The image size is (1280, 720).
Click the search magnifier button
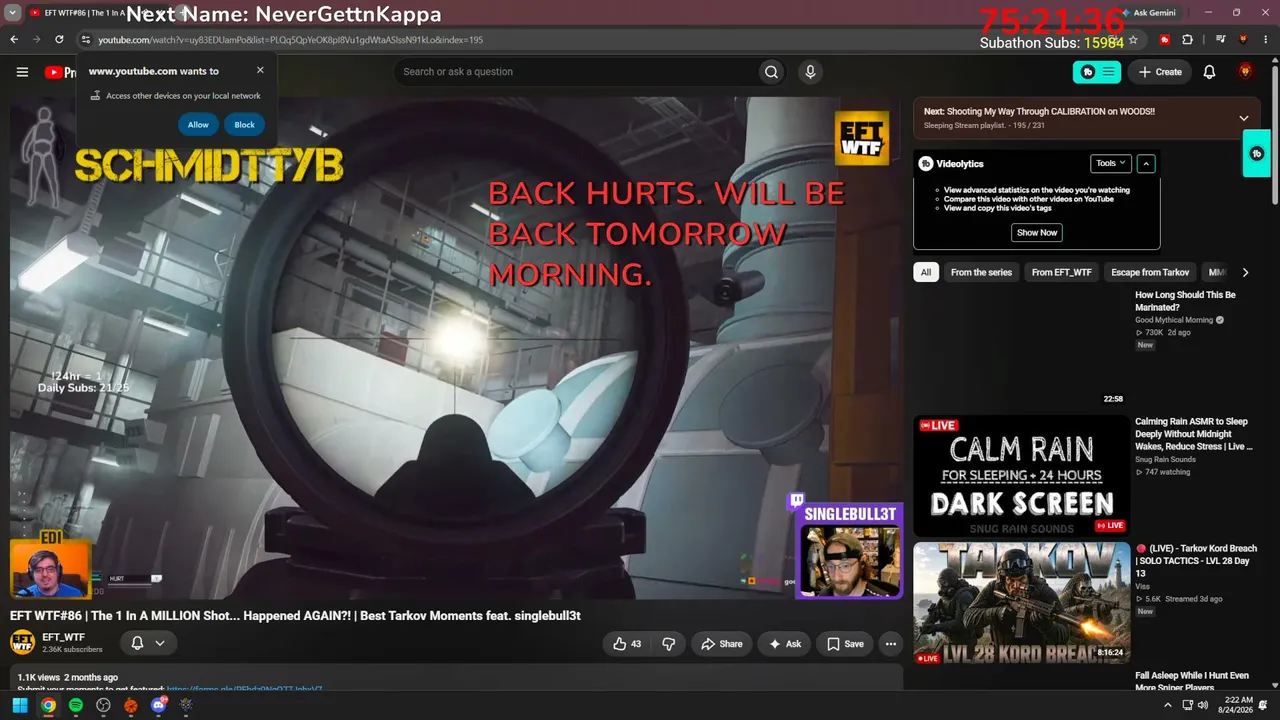(771, 72)
